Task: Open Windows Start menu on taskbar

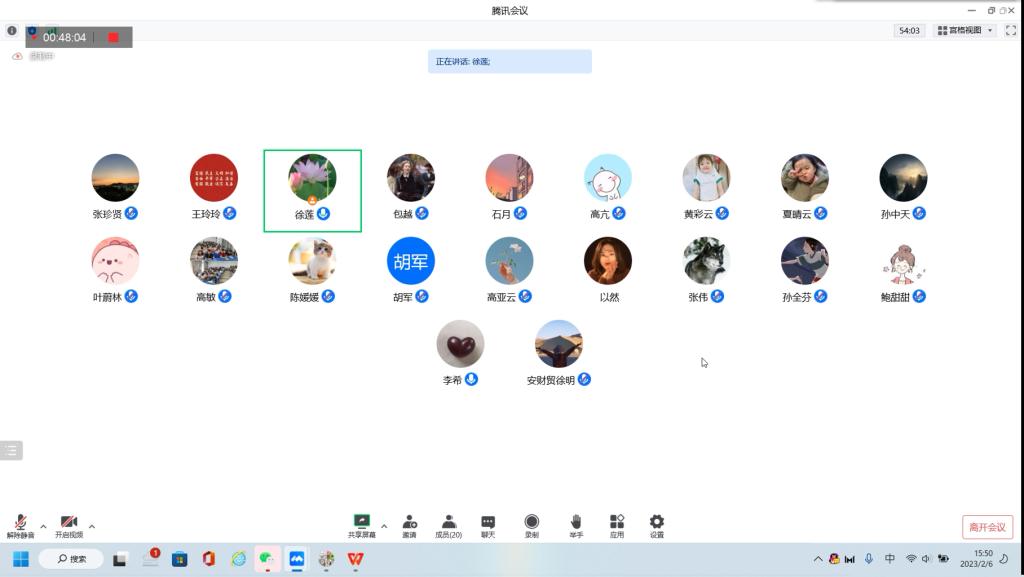Action: [x=20, y=559]
